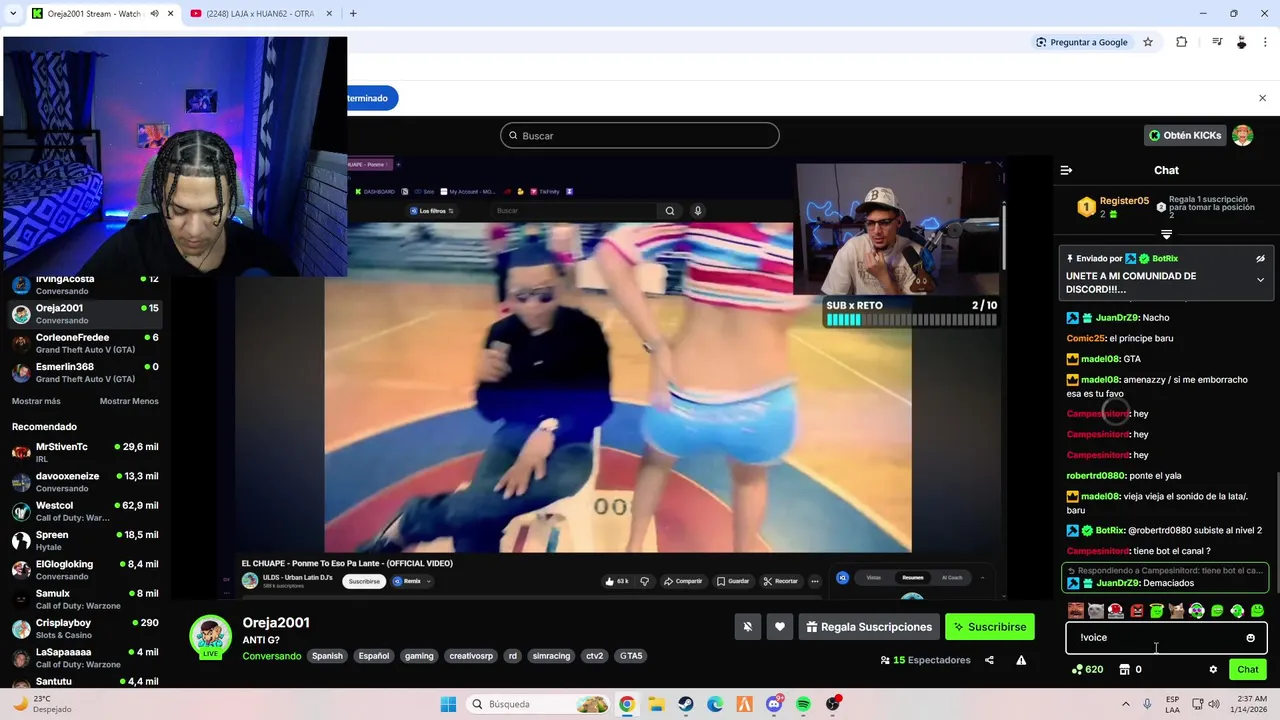The image size is (1280, 720).
Task: Open the tab search dropdown arrow
Action: point(13,14)
